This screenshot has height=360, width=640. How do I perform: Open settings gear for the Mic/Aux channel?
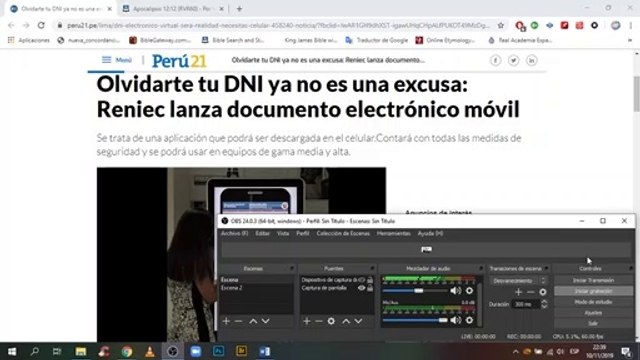point(469,320)
